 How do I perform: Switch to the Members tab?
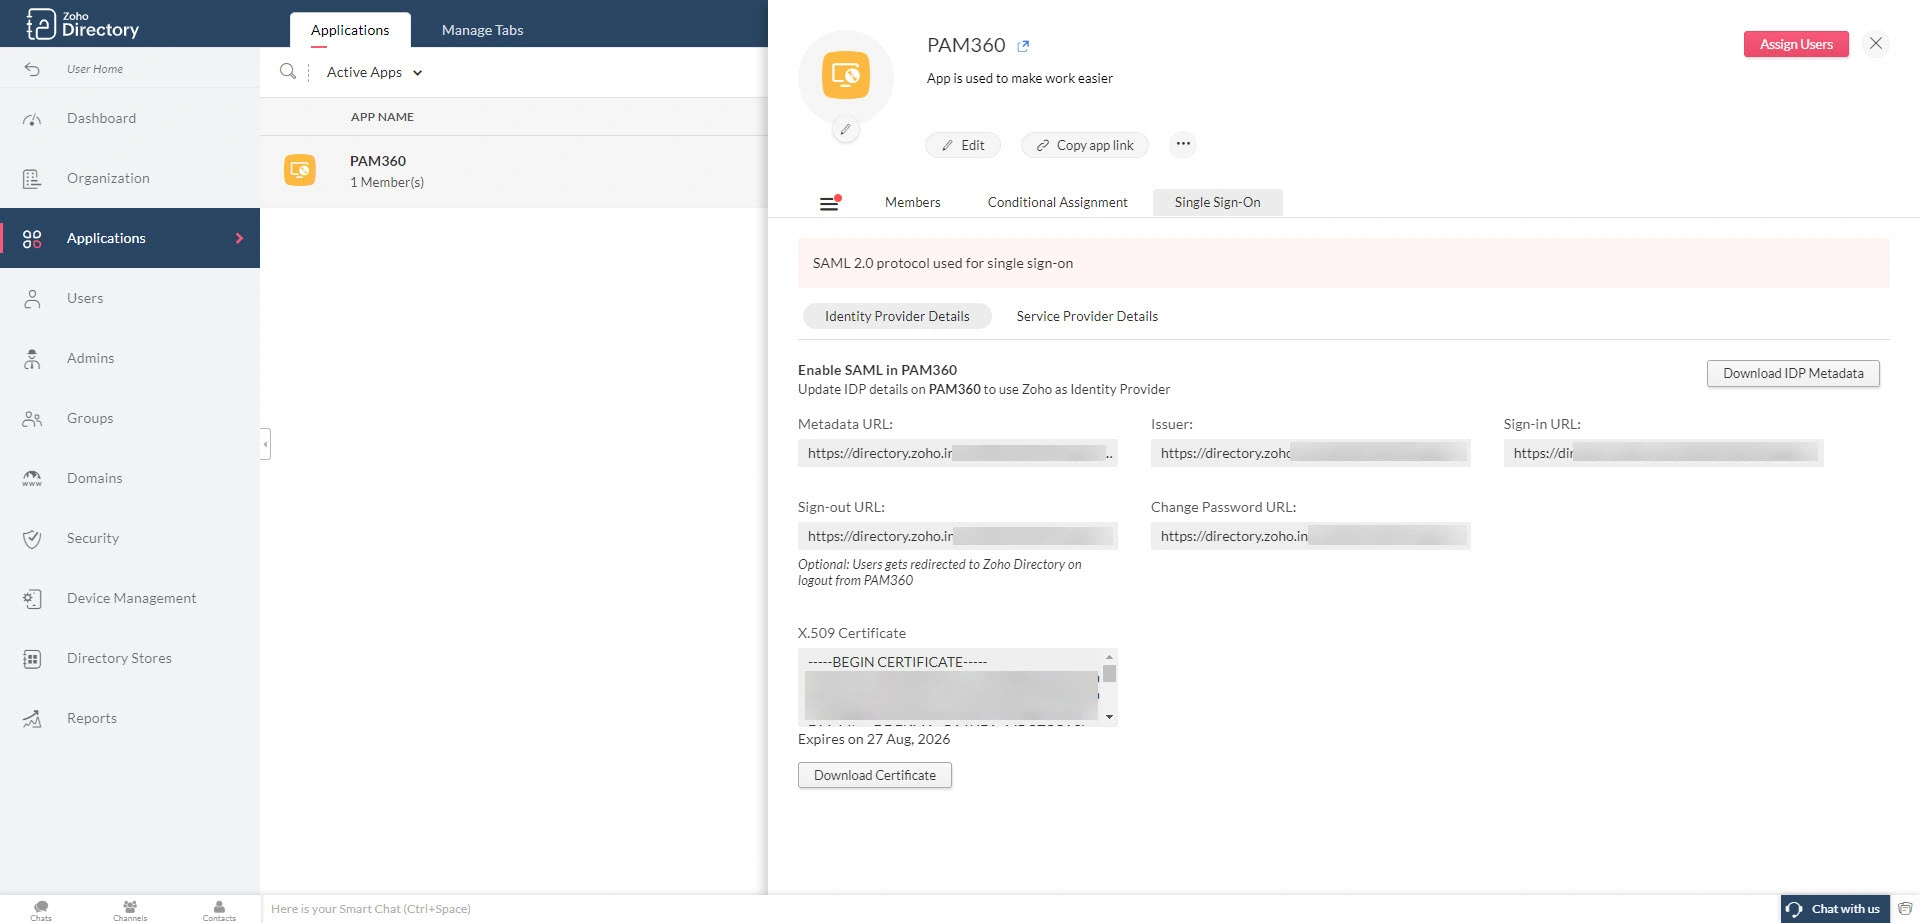click(911, 202)
